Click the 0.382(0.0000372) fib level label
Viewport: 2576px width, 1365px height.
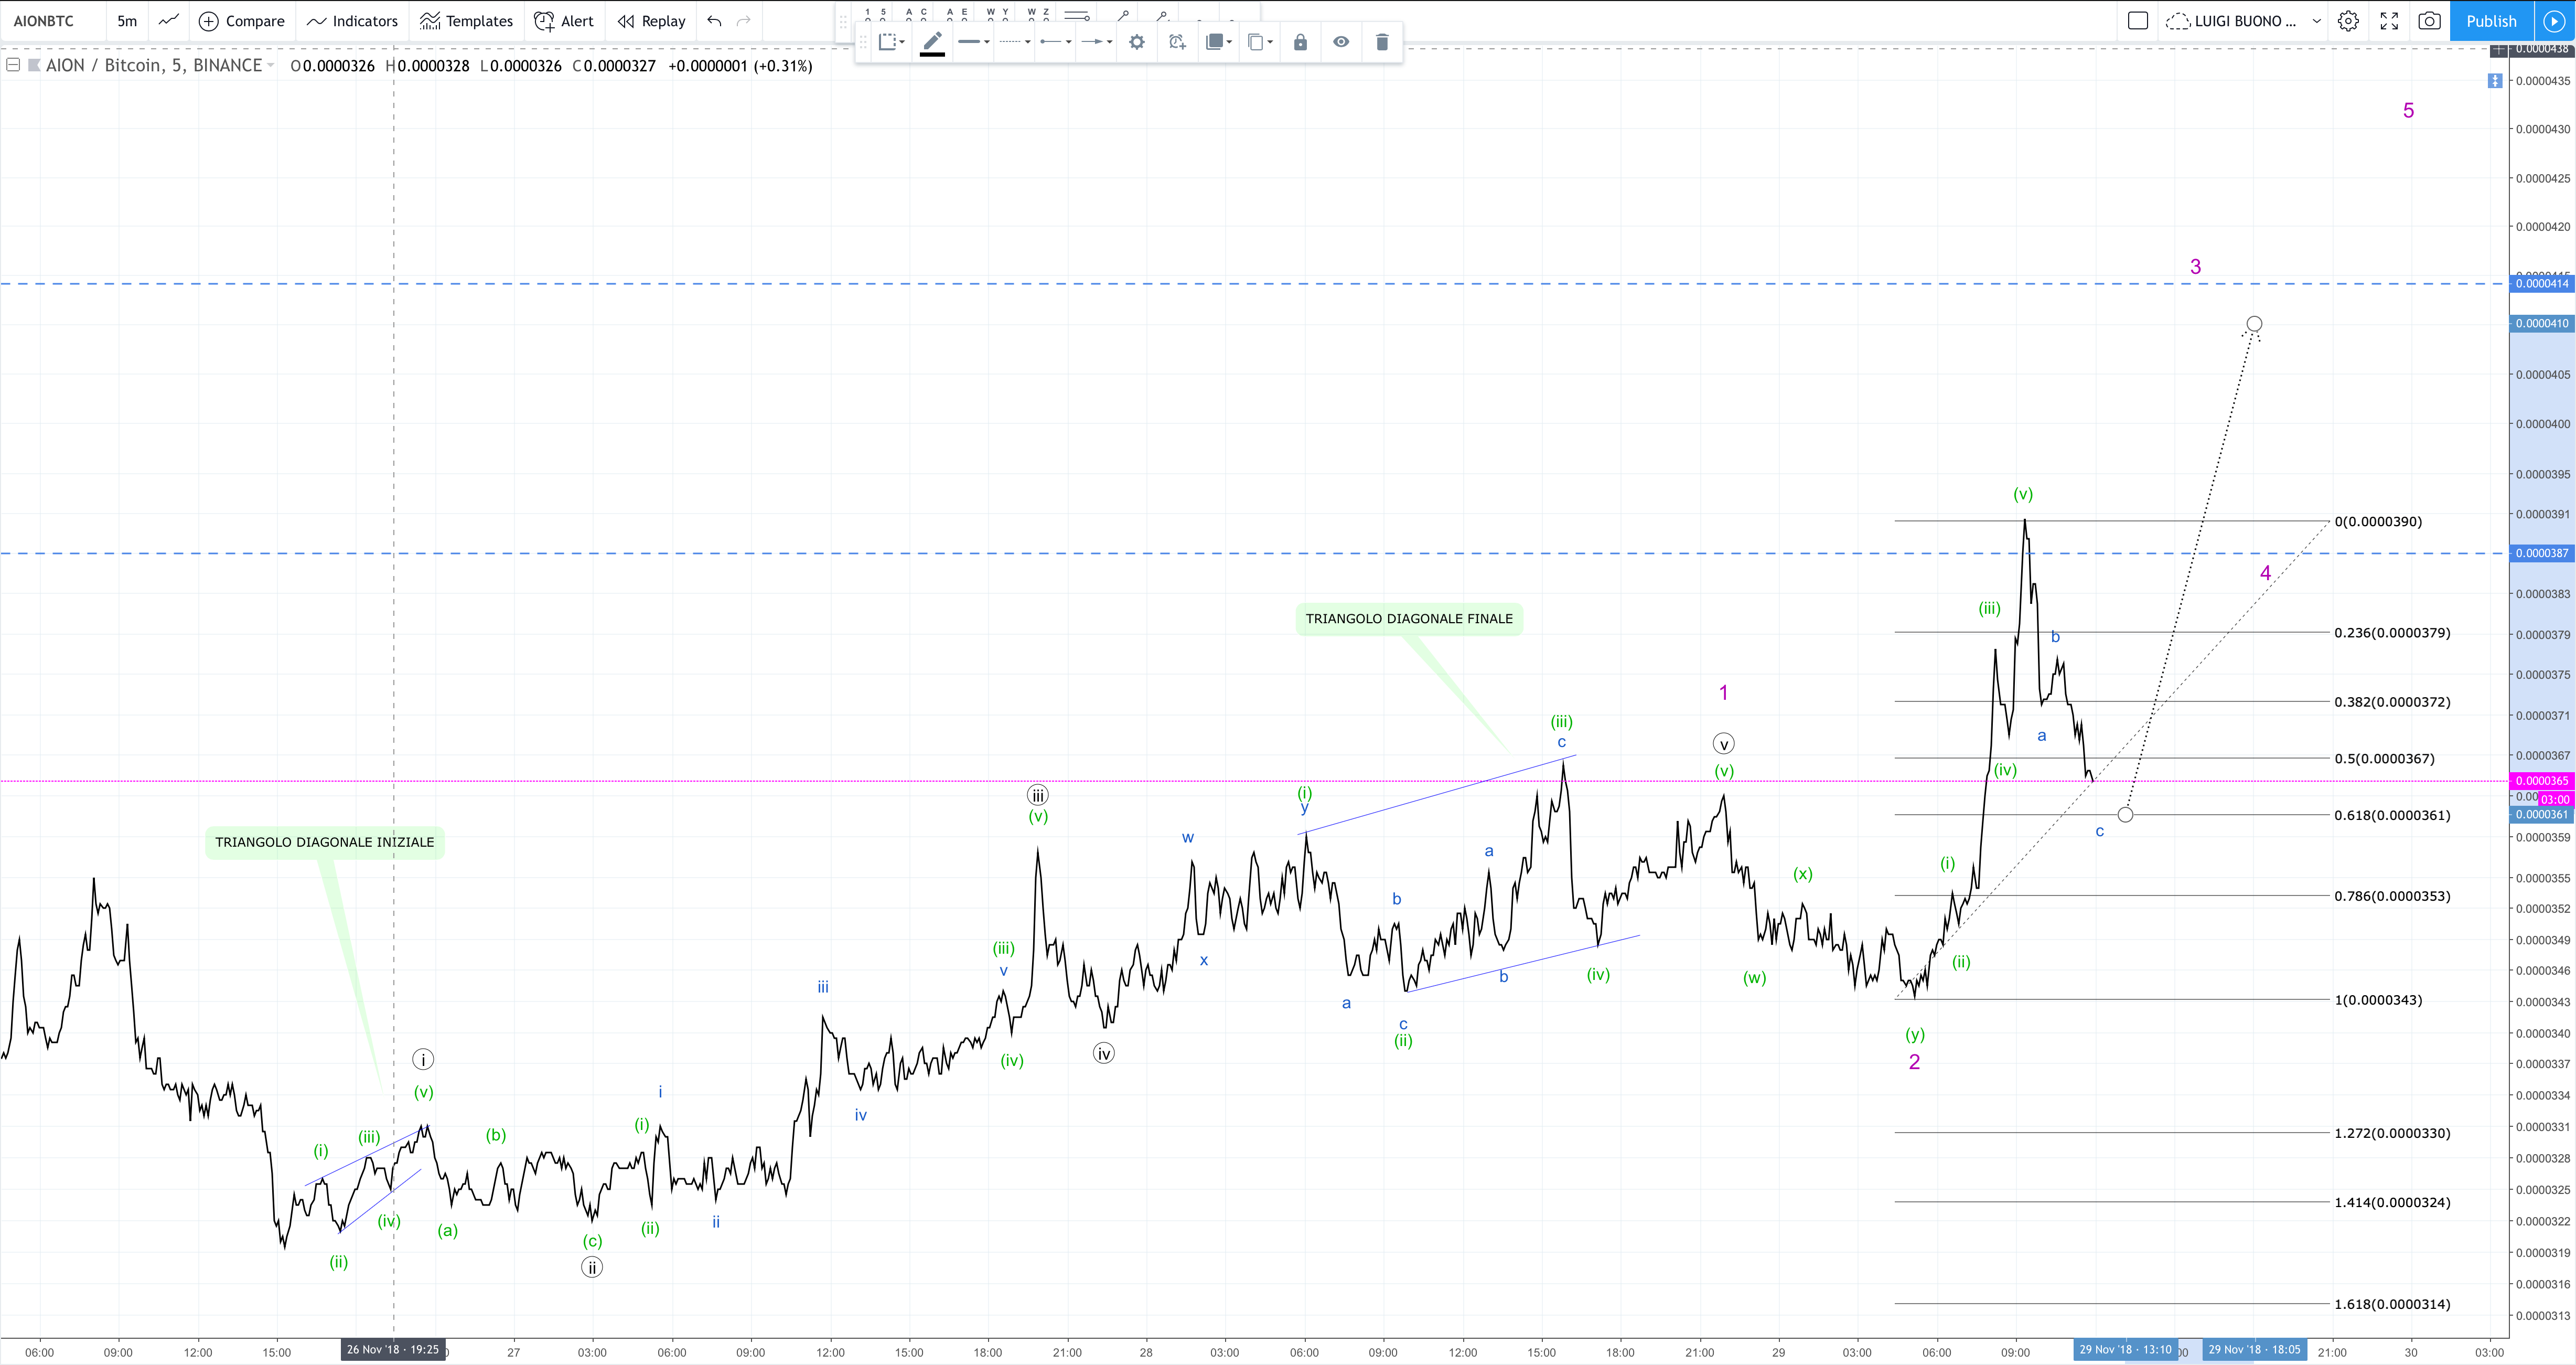click(2392, 702)
